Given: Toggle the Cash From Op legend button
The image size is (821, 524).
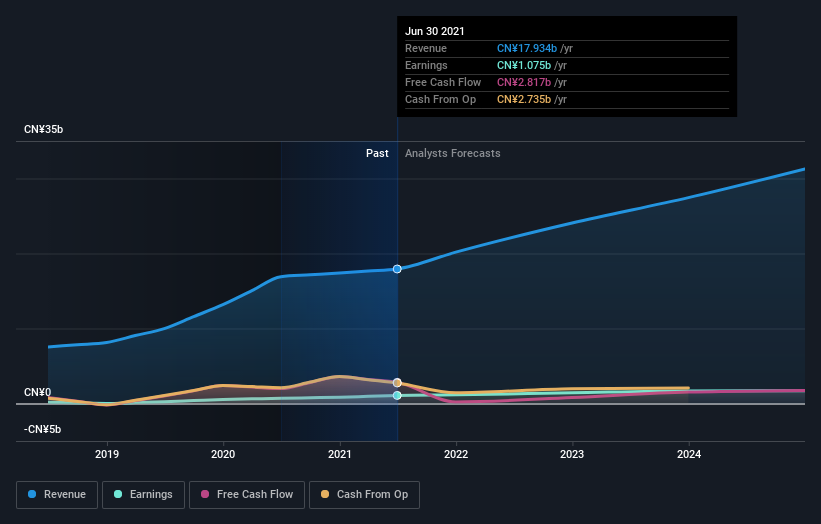Looking at the screenshot, I should click(x=364, y=495).
